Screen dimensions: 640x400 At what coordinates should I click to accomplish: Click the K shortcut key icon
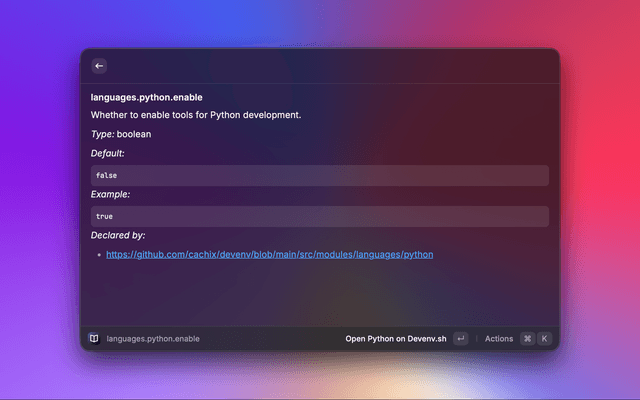click(544, 339)
